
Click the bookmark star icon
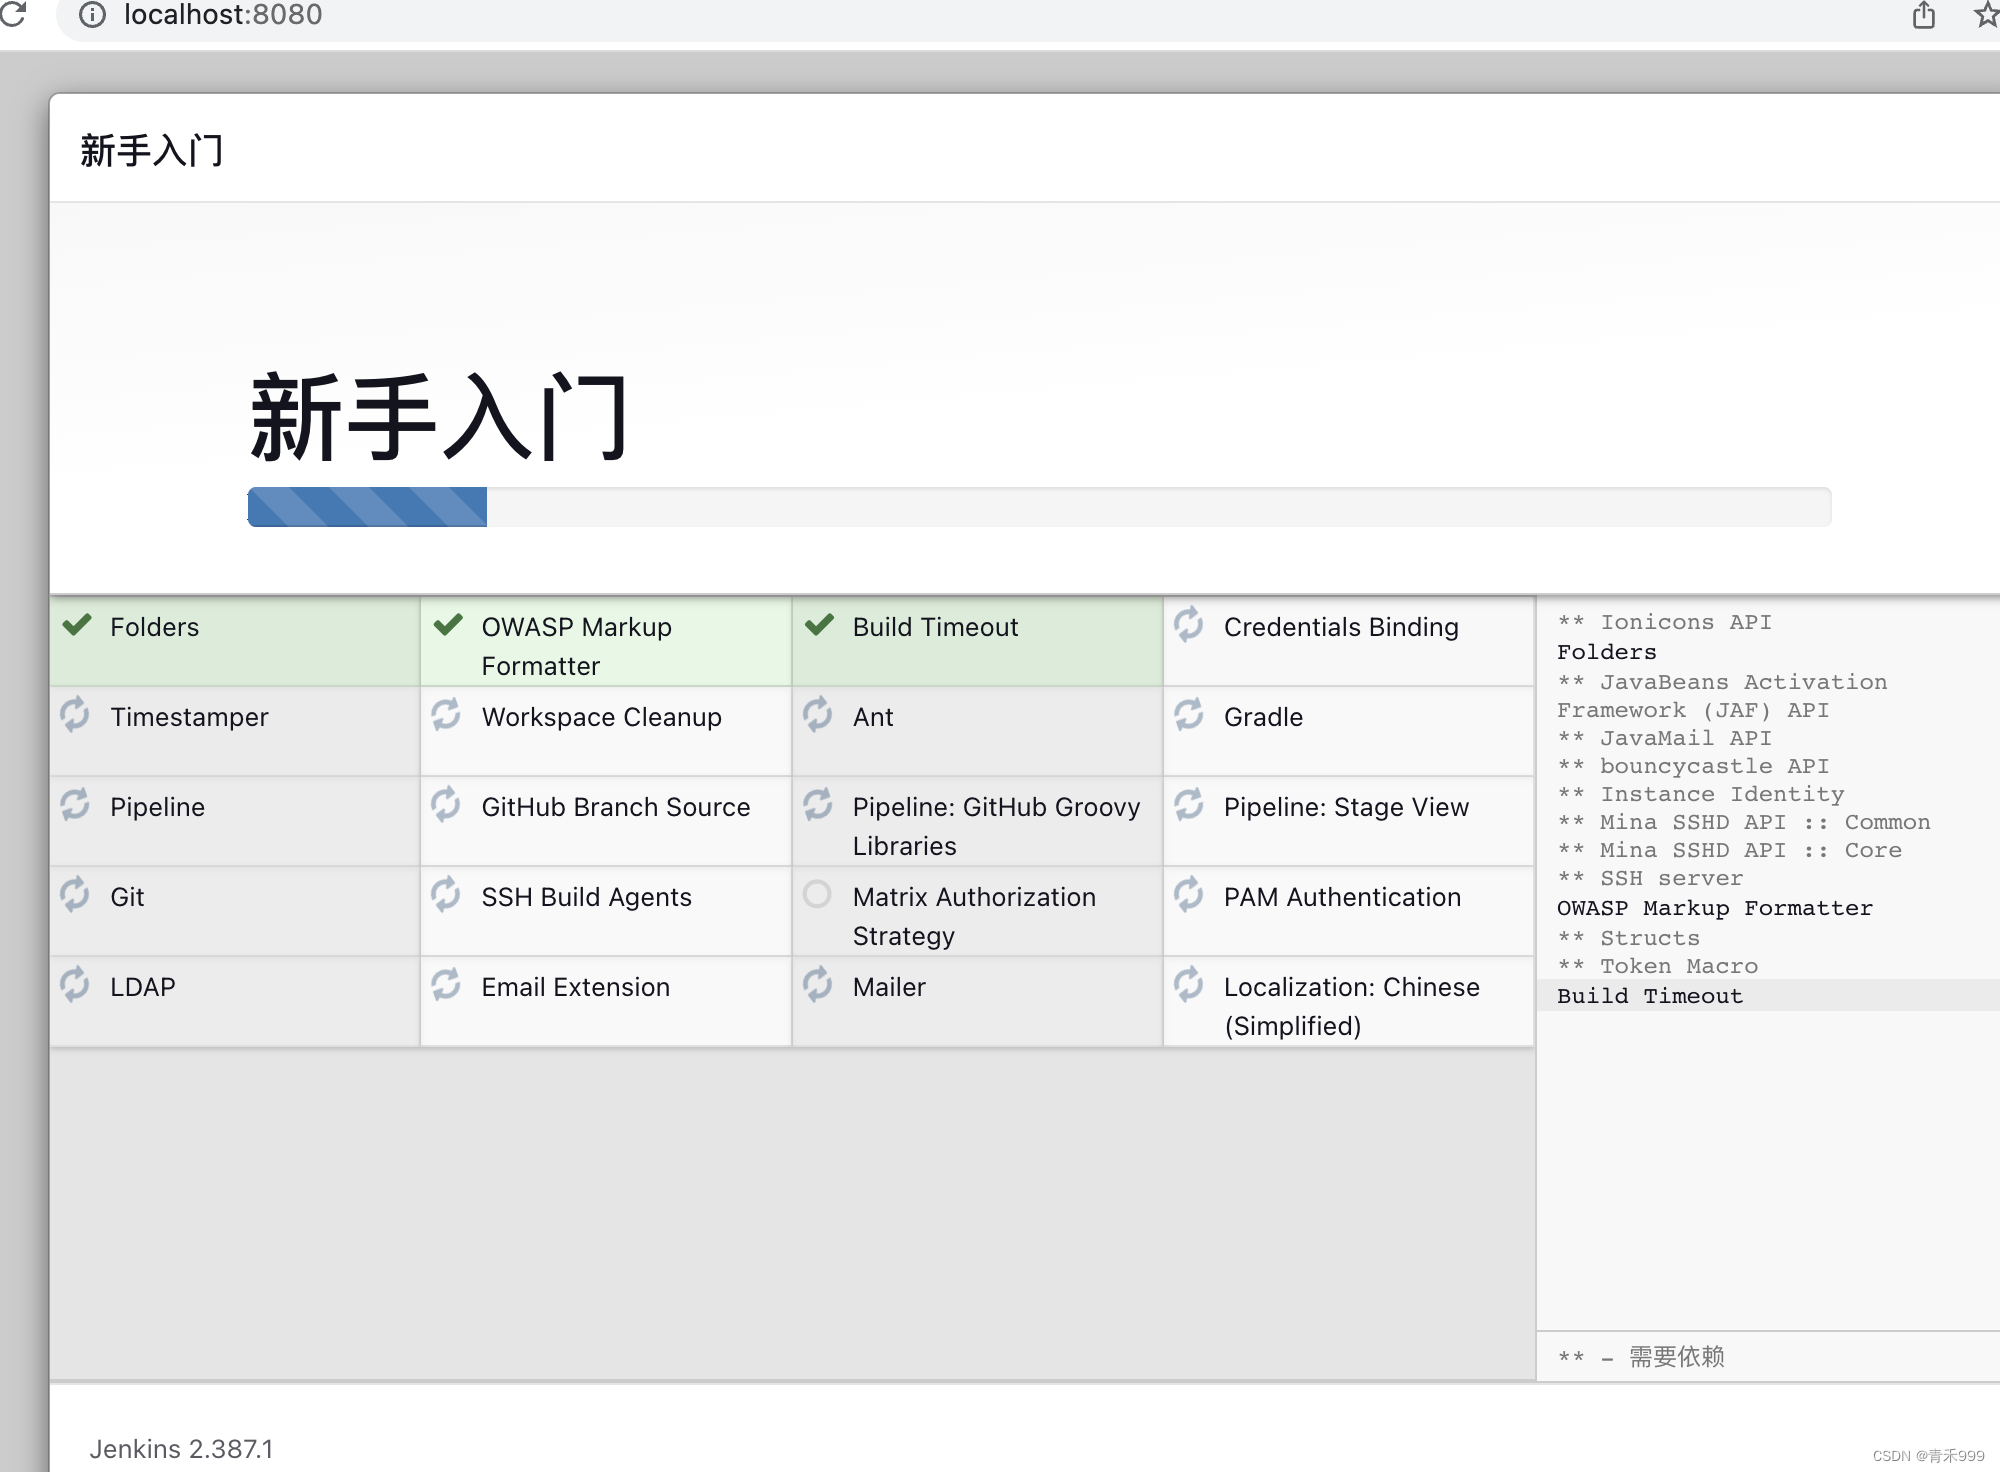click(x=1986, y=15)
